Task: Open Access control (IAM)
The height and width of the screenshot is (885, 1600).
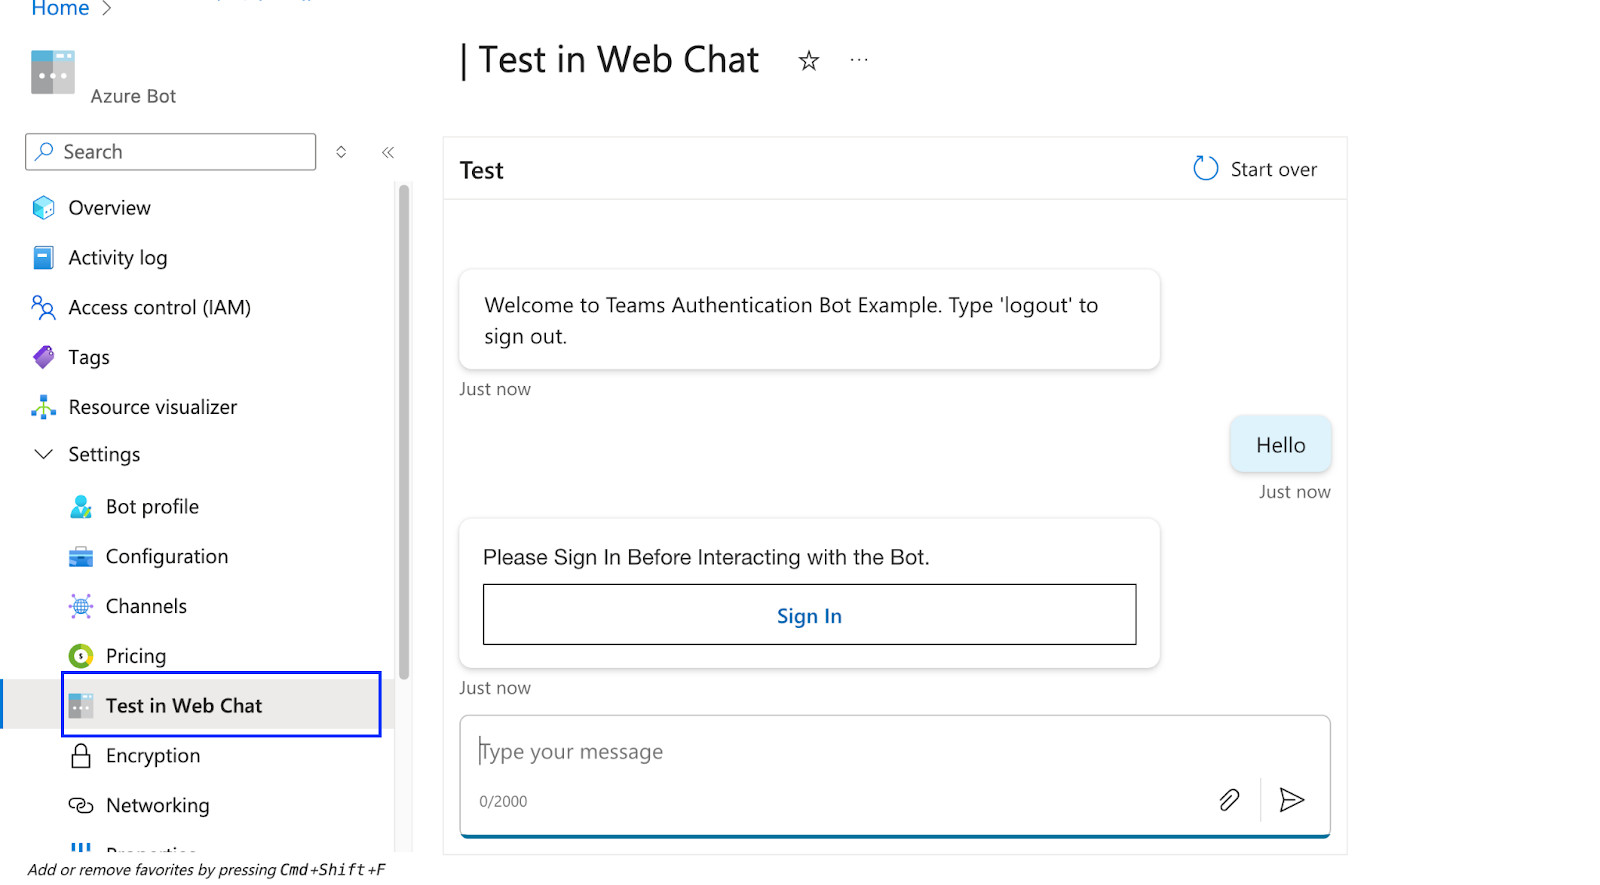Action: tap(159, 307)
